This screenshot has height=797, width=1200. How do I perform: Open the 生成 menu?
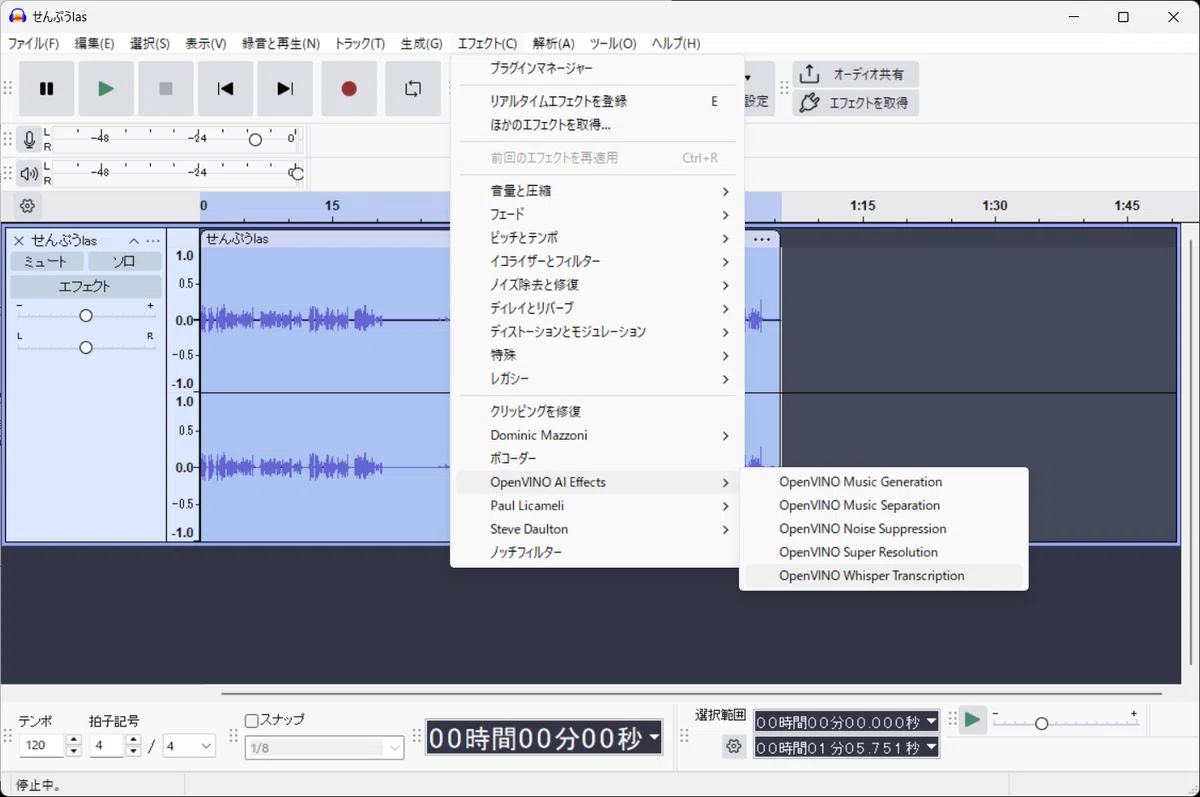[x=421, y=44]
